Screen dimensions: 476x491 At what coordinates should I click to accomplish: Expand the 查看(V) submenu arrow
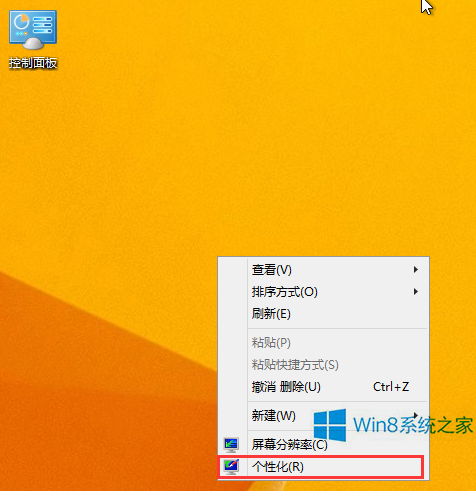point(416,269)
